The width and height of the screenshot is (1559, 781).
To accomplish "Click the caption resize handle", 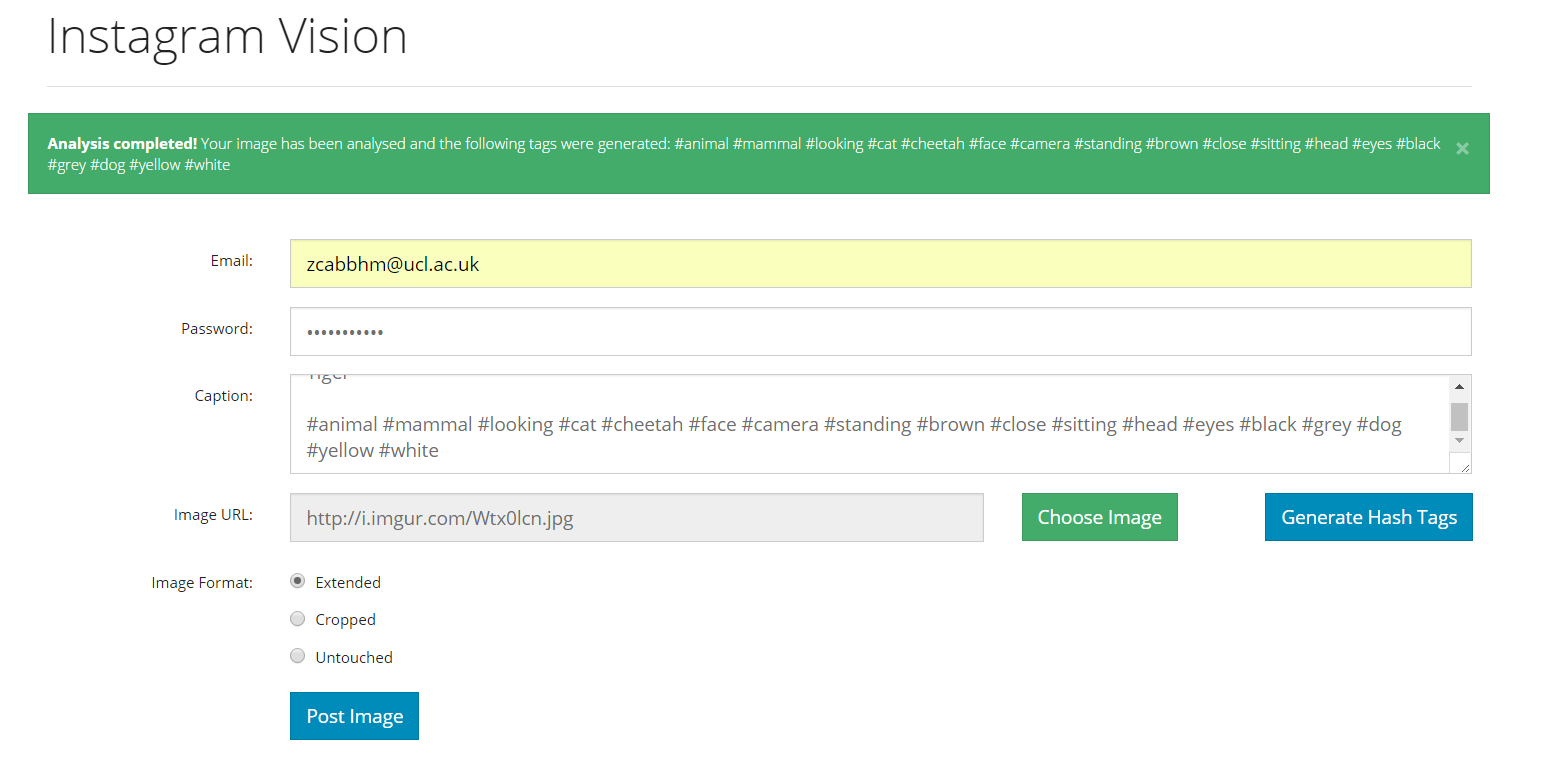I will coord(1464,466).
